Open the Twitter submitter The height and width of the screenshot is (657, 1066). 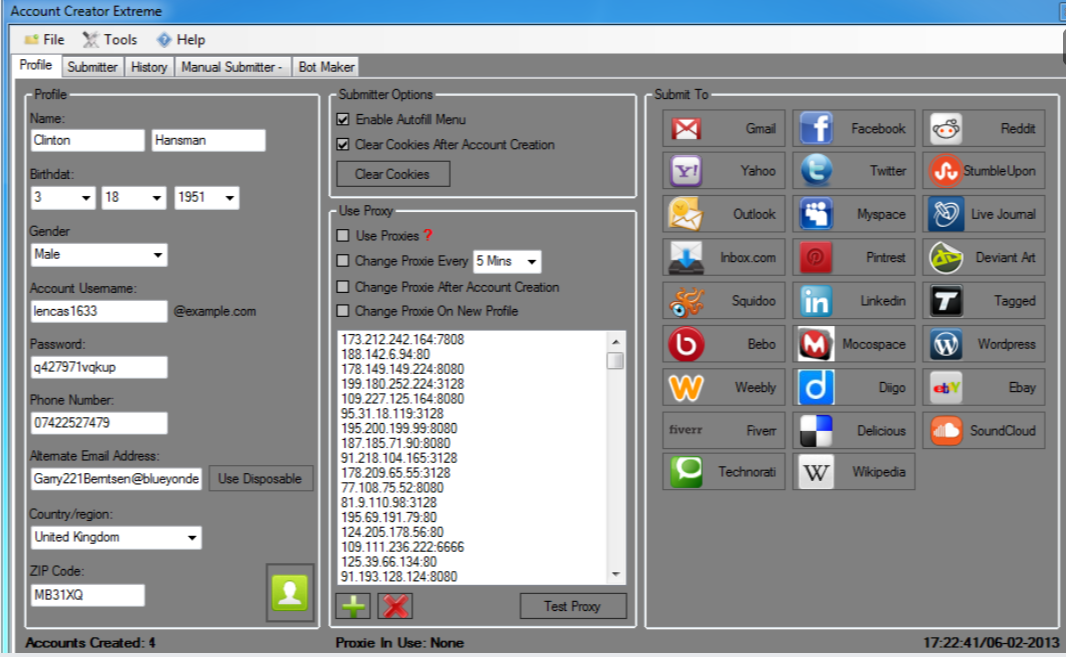tap(853, 171)
